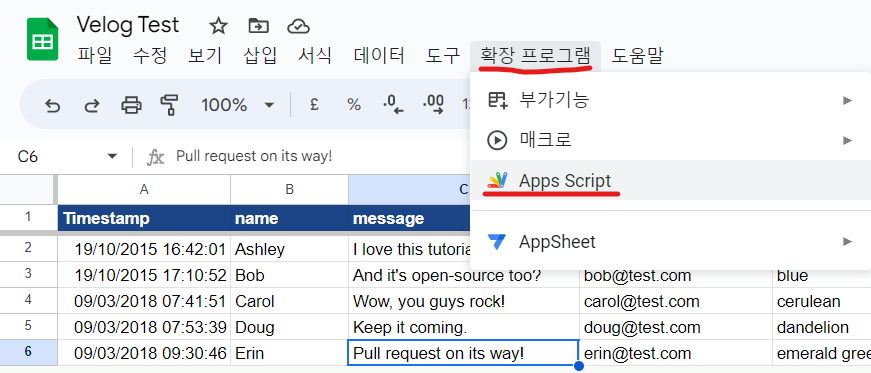Click the Undo arrow in toolbar

(52, 105)
